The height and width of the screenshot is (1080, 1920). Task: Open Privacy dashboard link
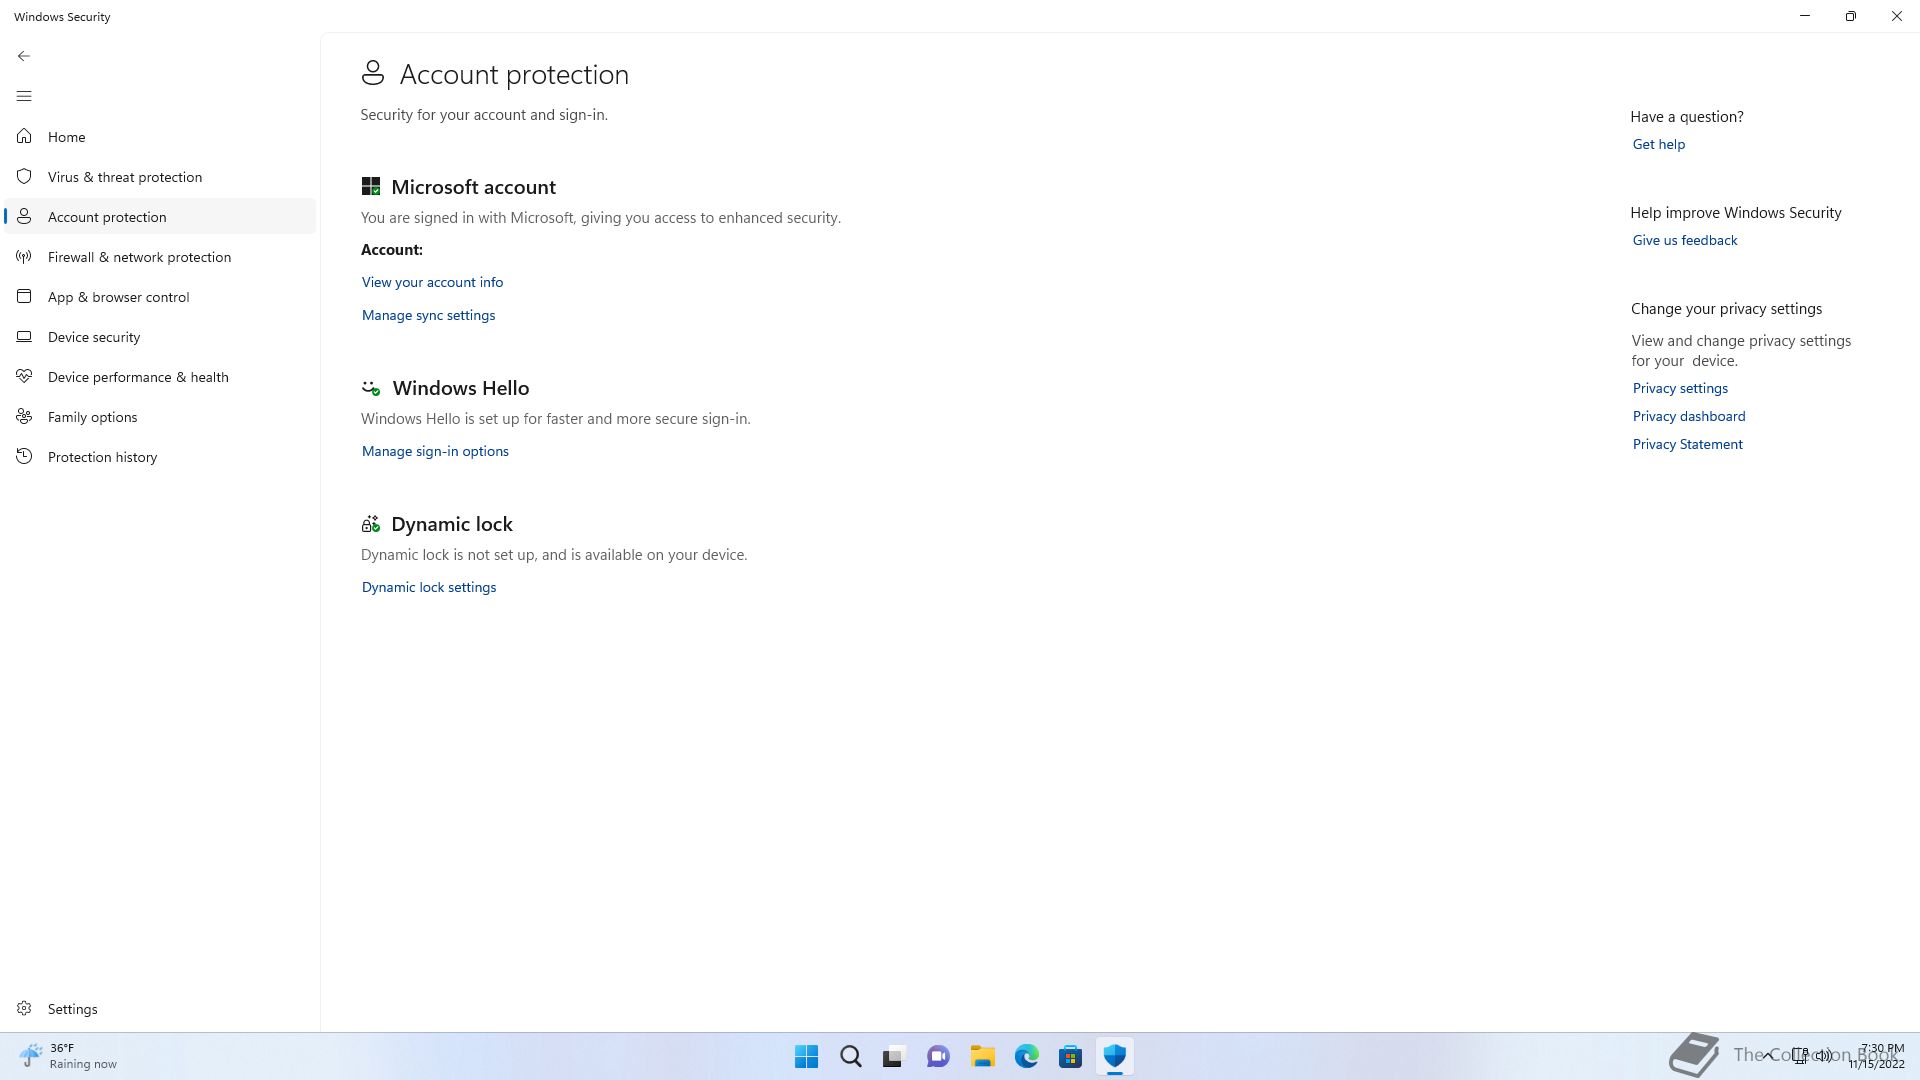[x=1688, y=416]
